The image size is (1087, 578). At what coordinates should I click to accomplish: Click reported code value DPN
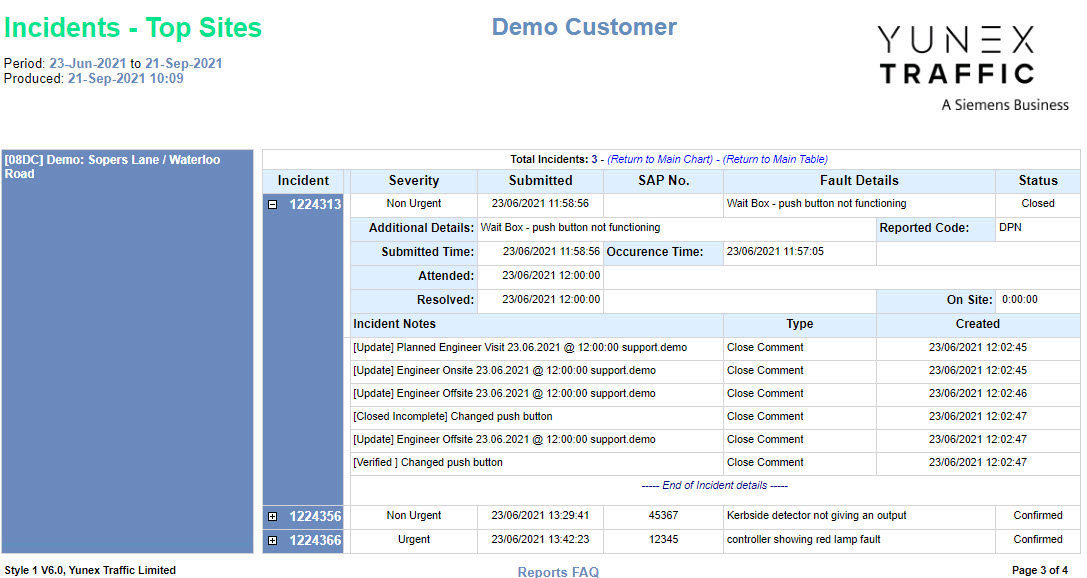pyautogui.click(x=1010, y=227)
